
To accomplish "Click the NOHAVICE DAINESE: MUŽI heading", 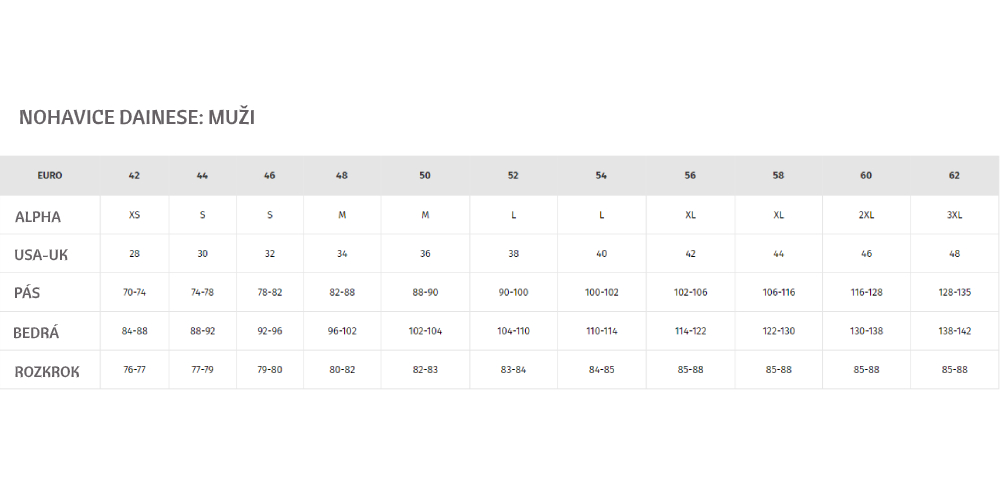I will coord(136,117).
